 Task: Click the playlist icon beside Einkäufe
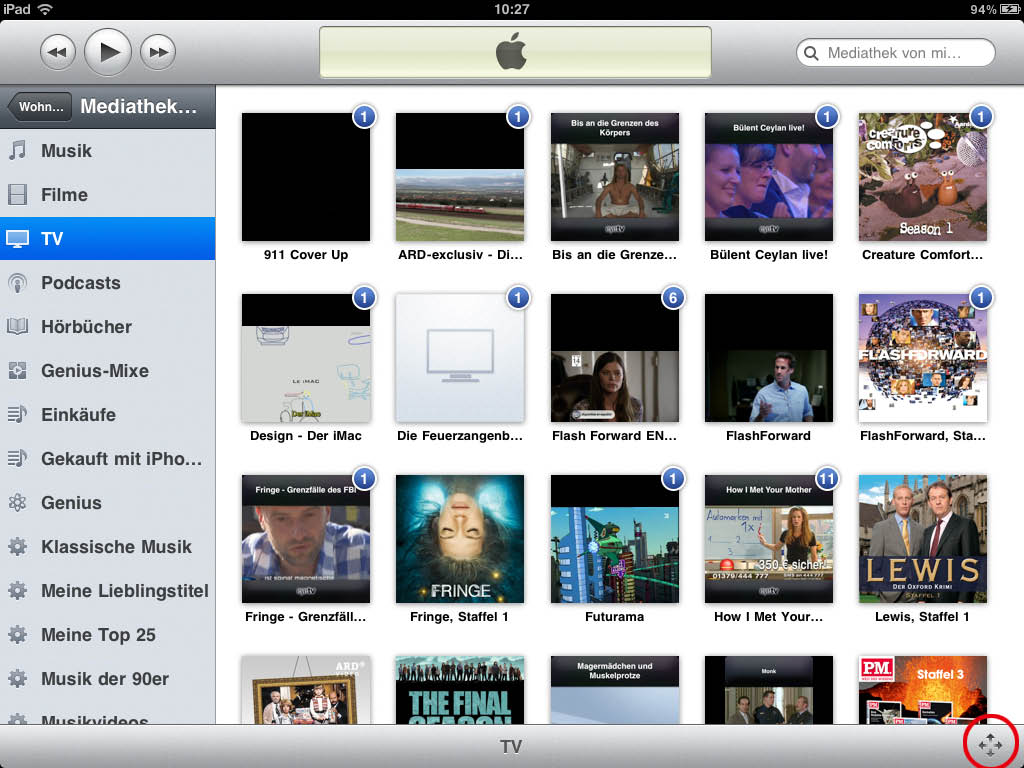[x=18, y=415]
